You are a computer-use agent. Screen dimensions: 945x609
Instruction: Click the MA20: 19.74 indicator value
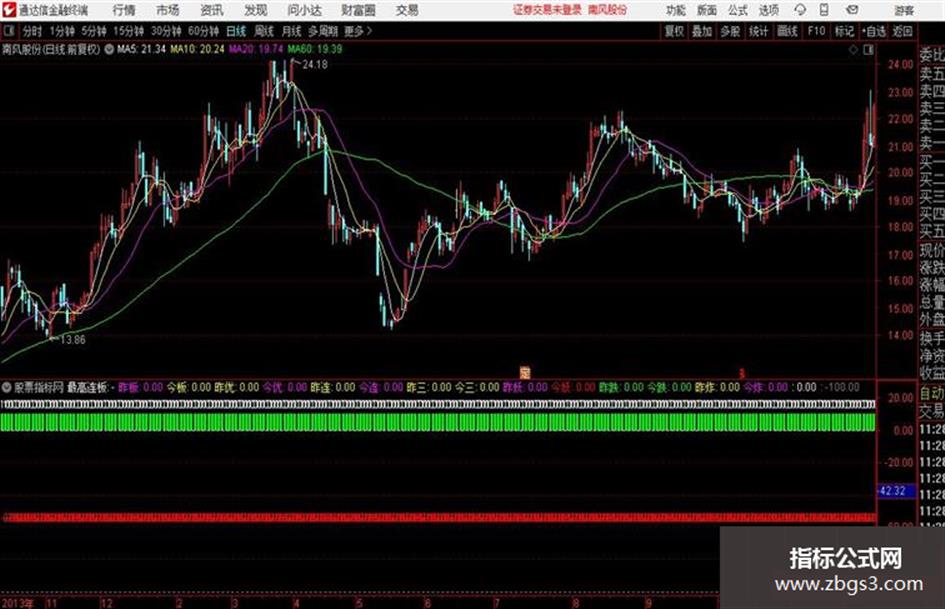[x=256, y=49]
